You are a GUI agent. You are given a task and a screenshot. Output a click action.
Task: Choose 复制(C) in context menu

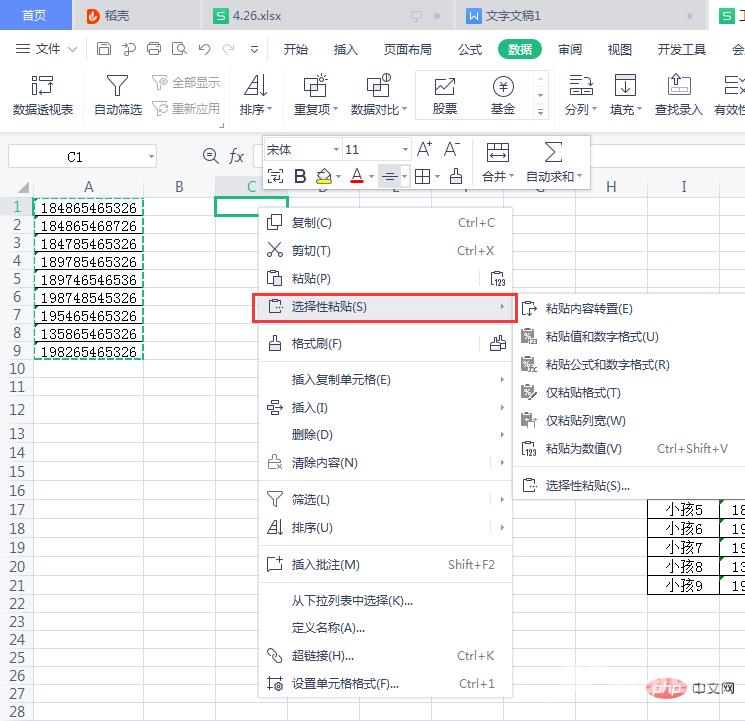(311, 223)
